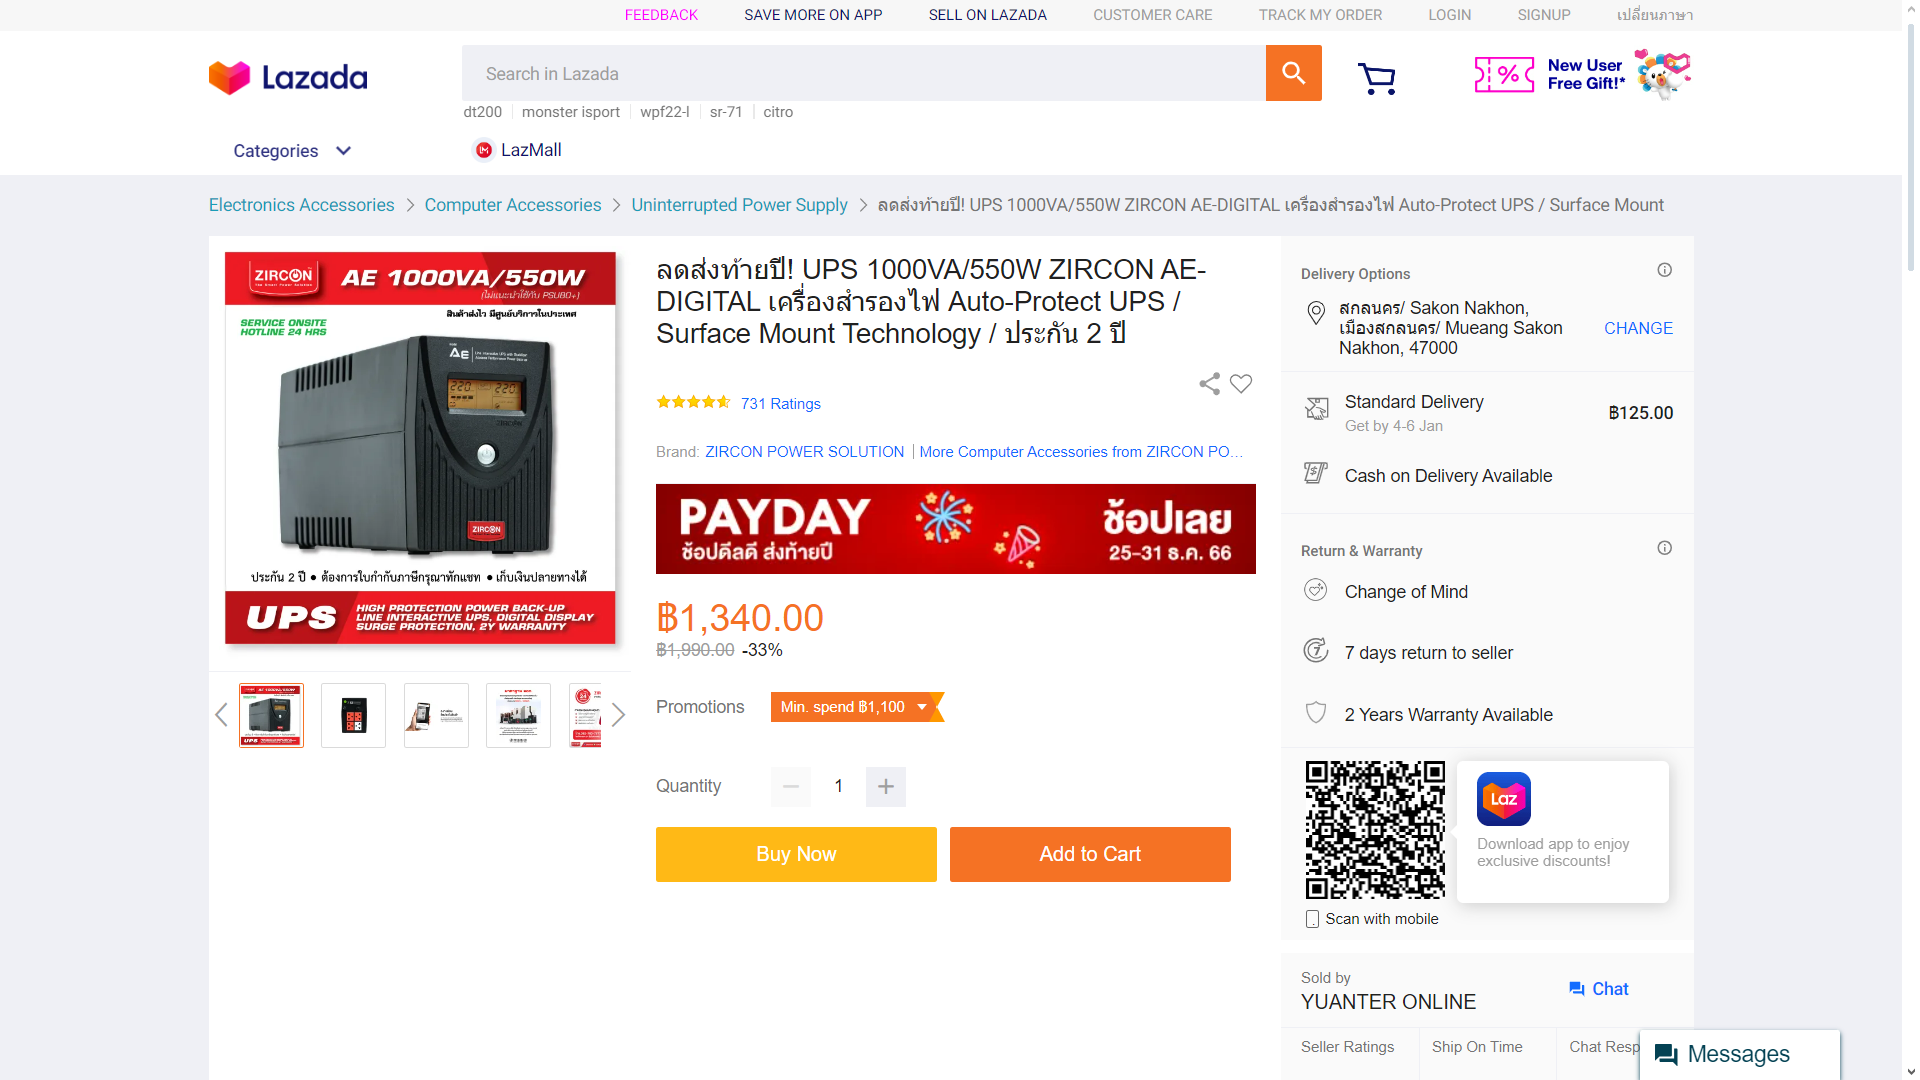Open Chat with seller
Viewport: 1920px width, 1080px height.
coord(1599,989)
